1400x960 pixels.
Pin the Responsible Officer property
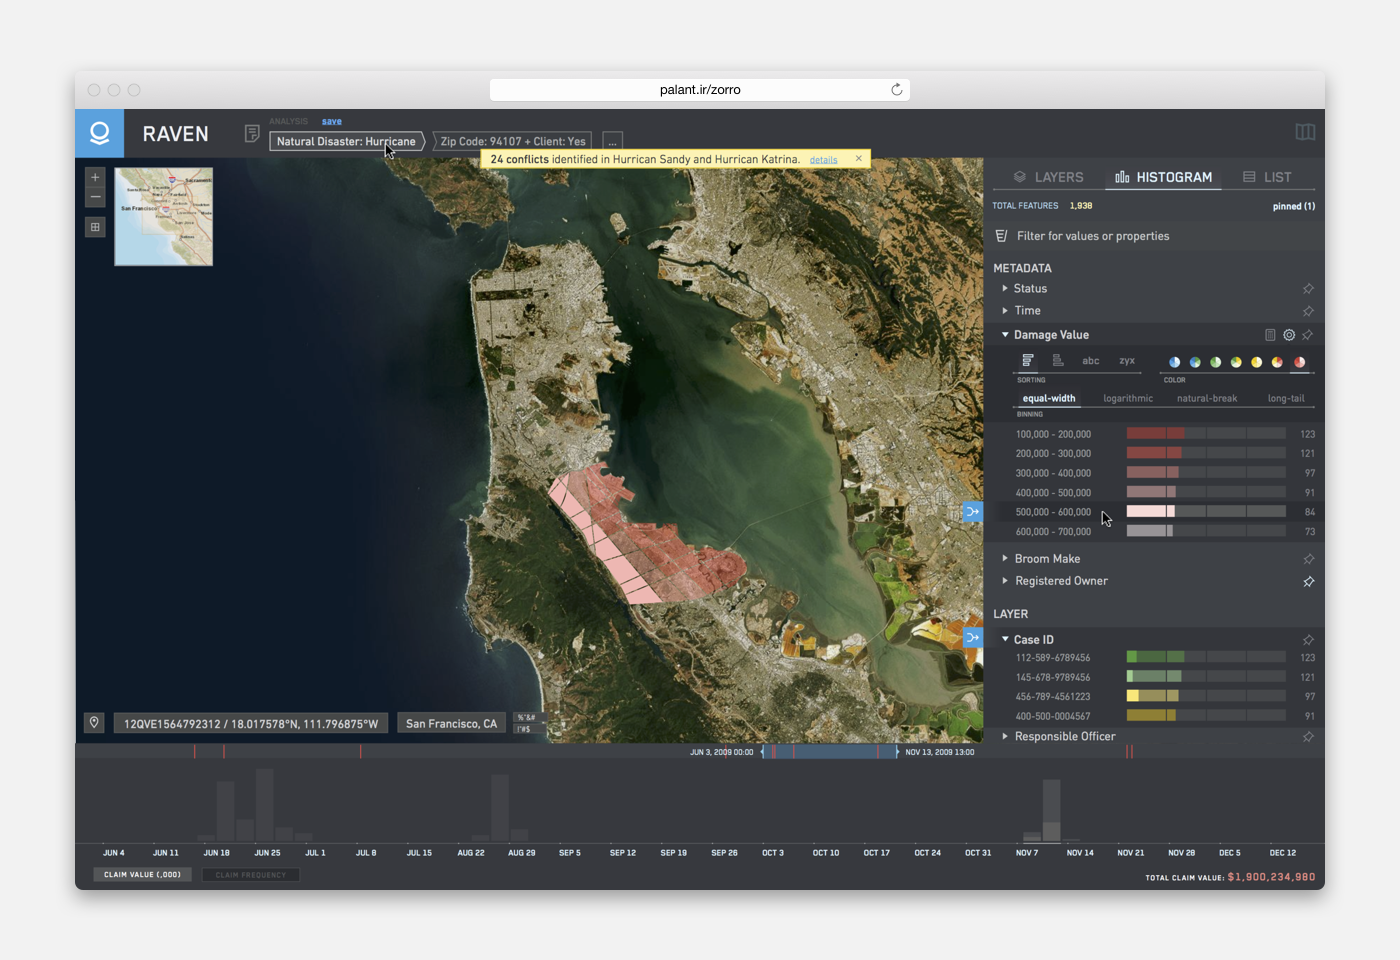[x=1308, y=737]
